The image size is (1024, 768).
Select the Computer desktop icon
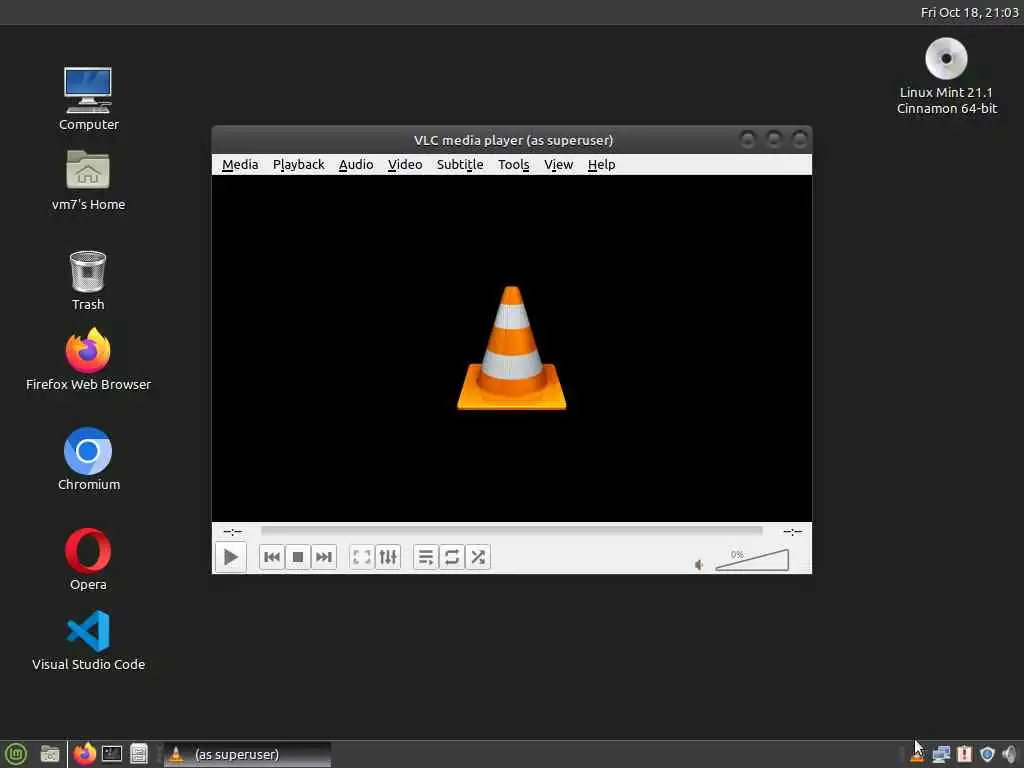88,99
